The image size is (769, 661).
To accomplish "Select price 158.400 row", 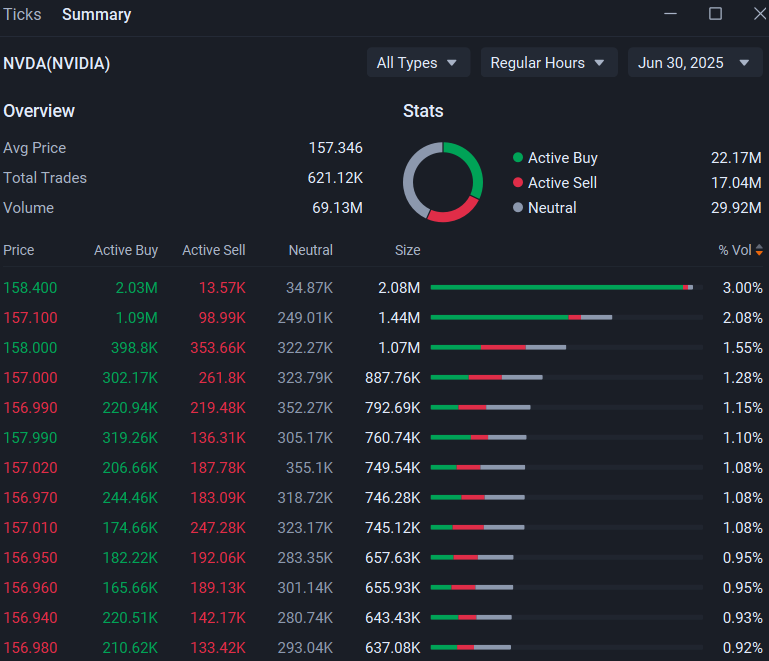I will (x=383, y=288).
